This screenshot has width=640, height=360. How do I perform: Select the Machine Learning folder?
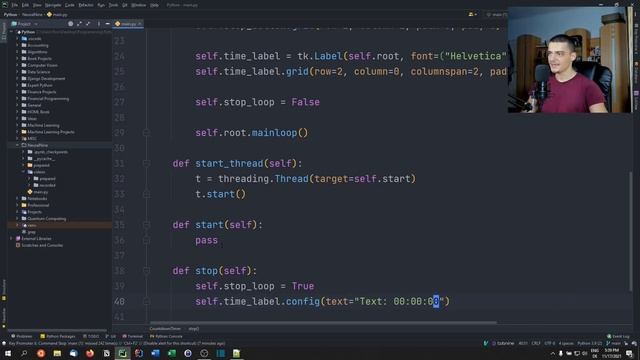pyautogui.click(x=43, y=125)
